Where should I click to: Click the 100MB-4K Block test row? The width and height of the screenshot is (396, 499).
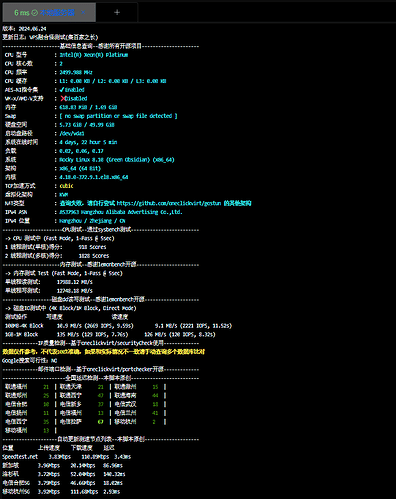(x=118, y=326)
